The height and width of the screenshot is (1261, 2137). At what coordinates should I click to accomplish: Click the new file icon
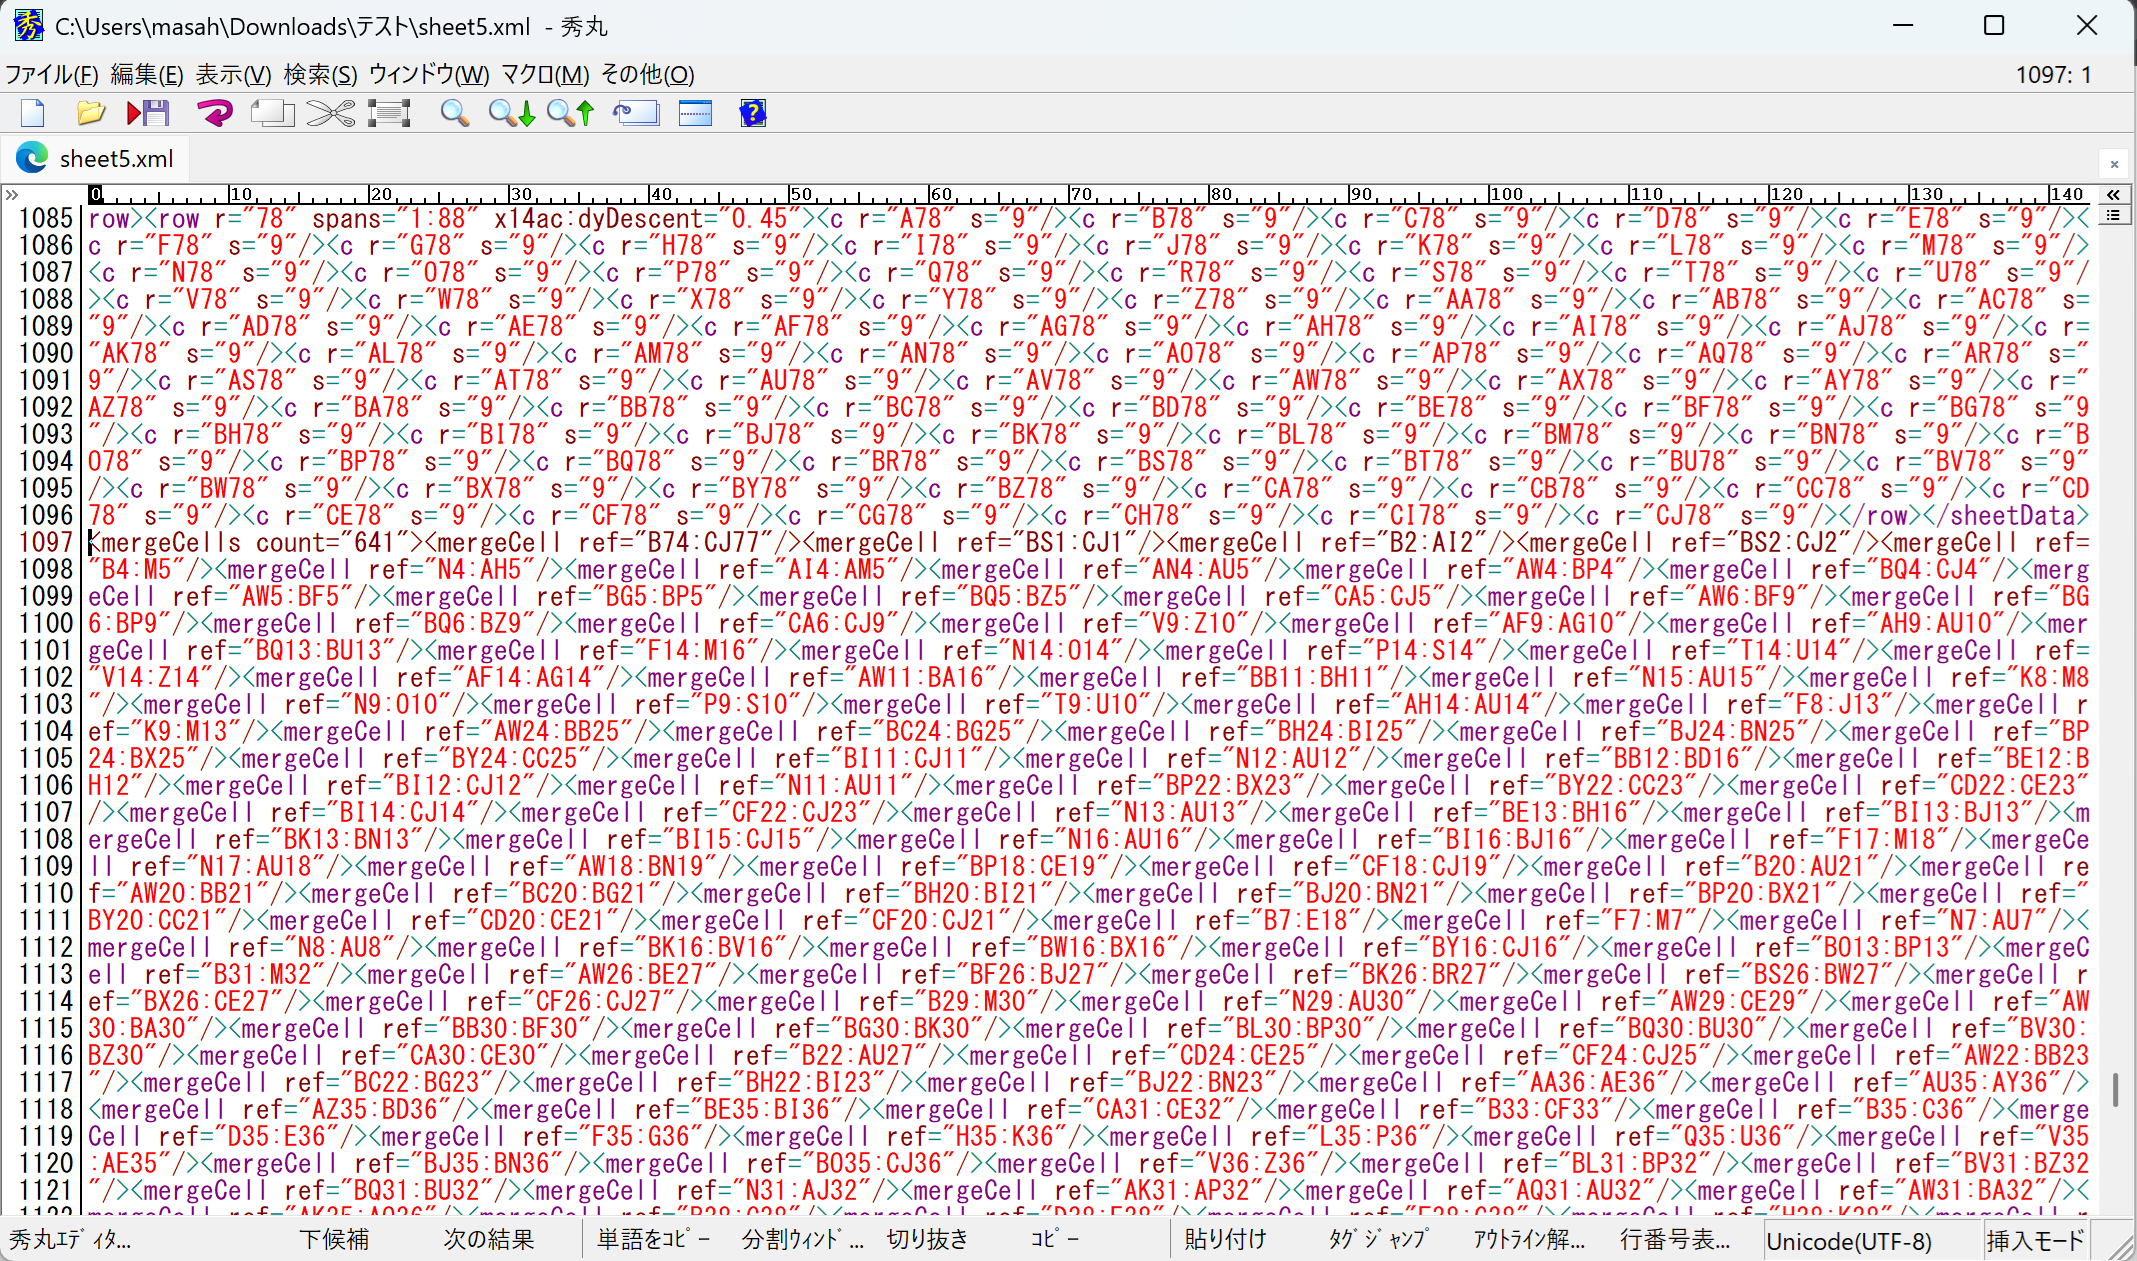pos(33,113)
